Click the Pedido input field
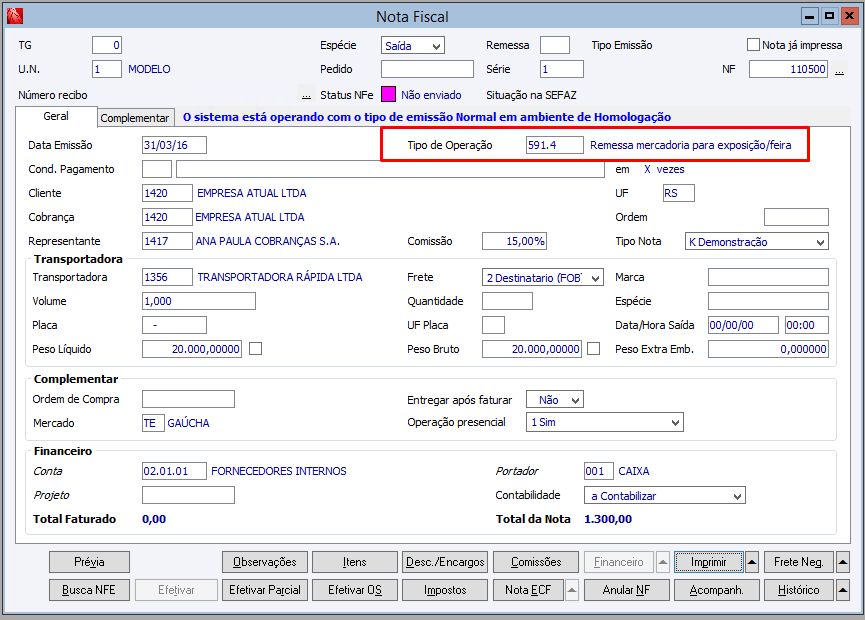865x620 pixels. point(428,69)
